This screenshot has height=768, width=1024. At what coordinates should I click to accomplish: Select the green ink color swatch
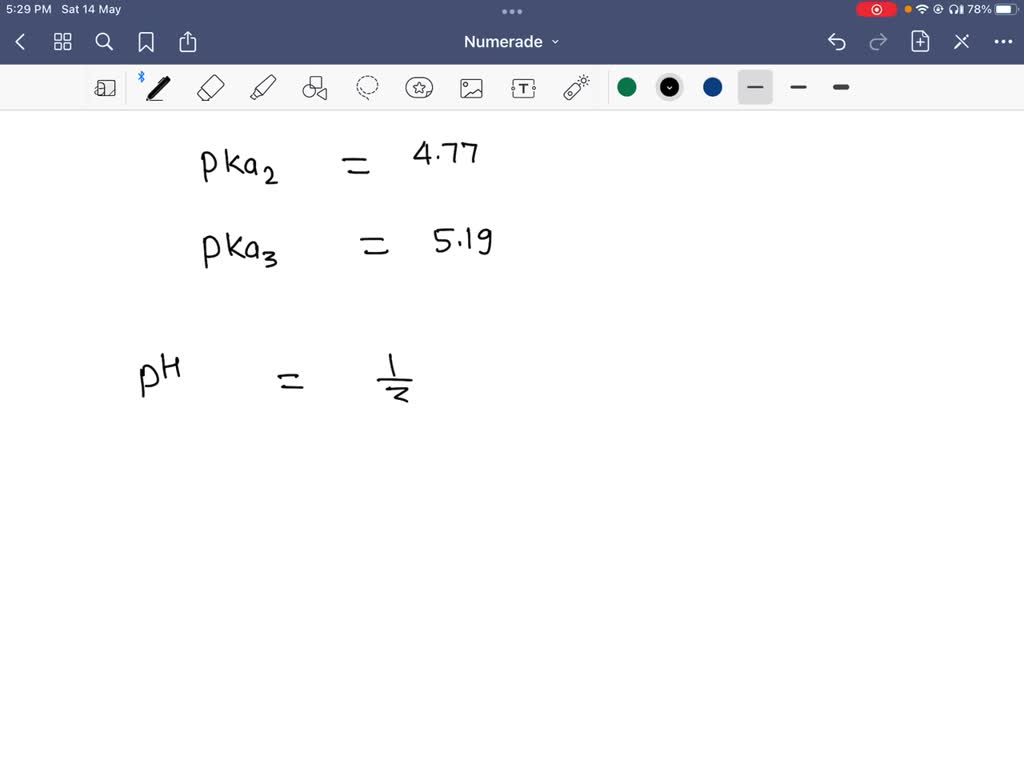(627, 87)
